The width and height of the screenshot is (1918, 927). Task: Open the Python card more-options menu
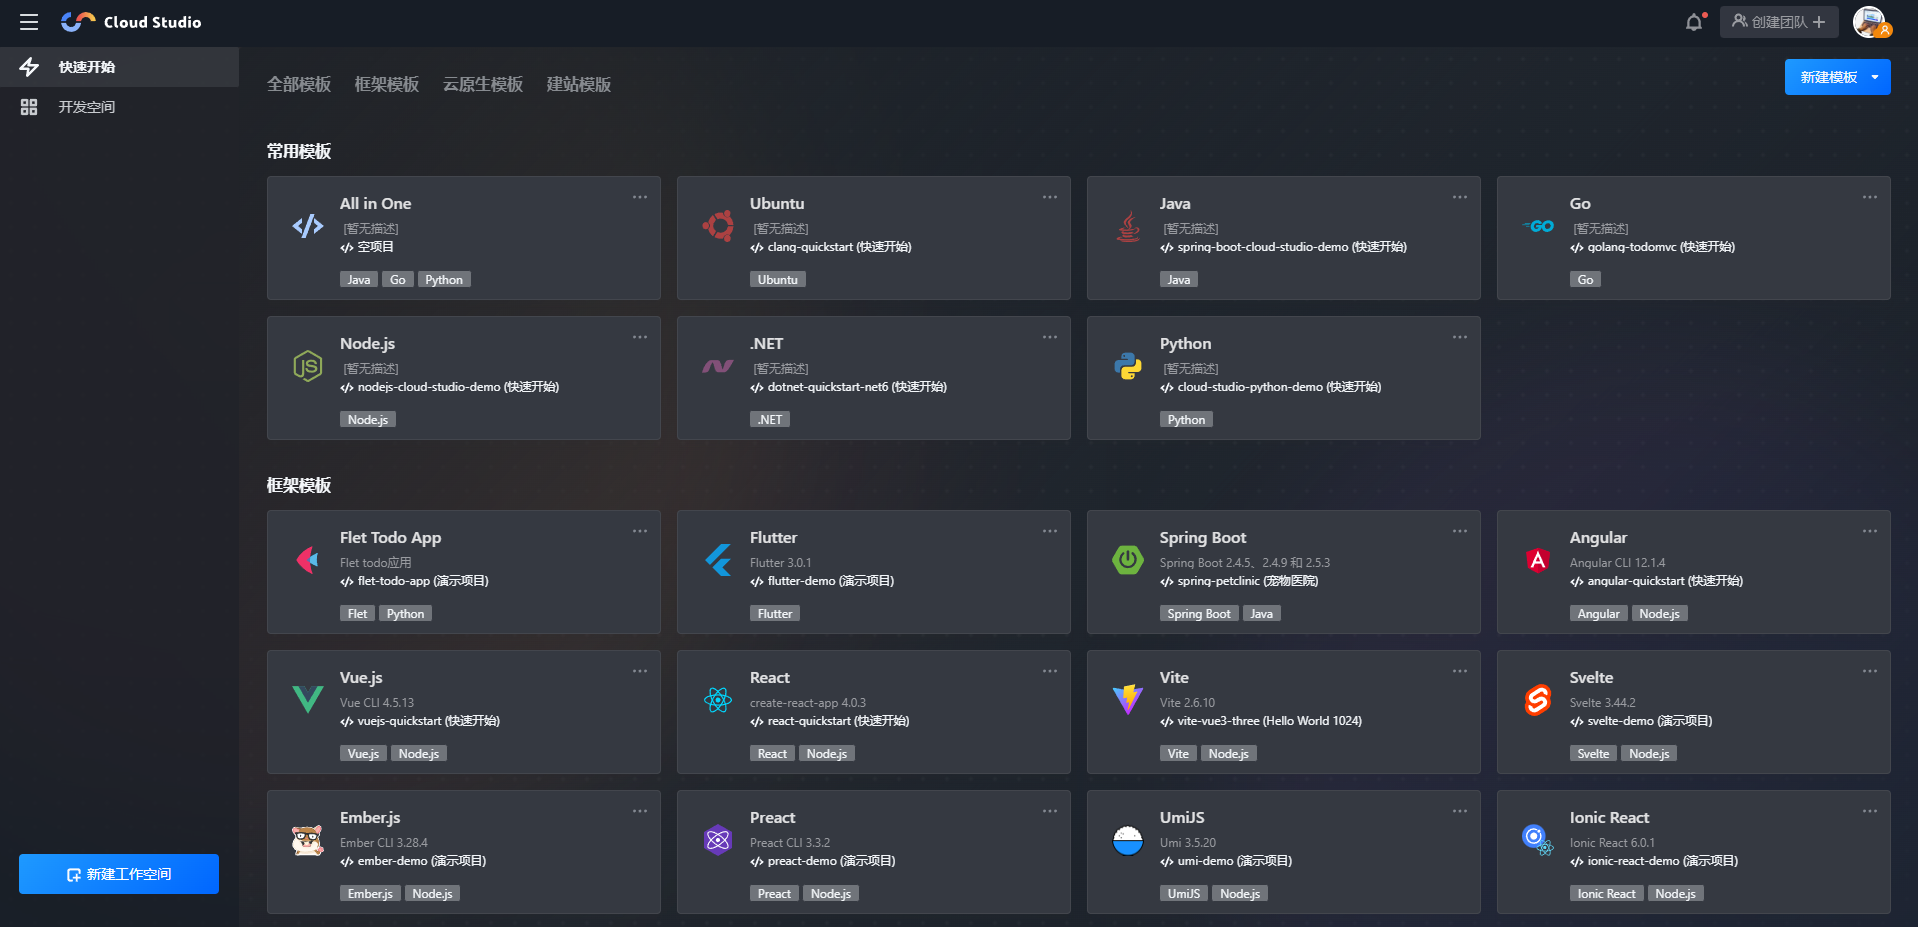coord(1460,337)
